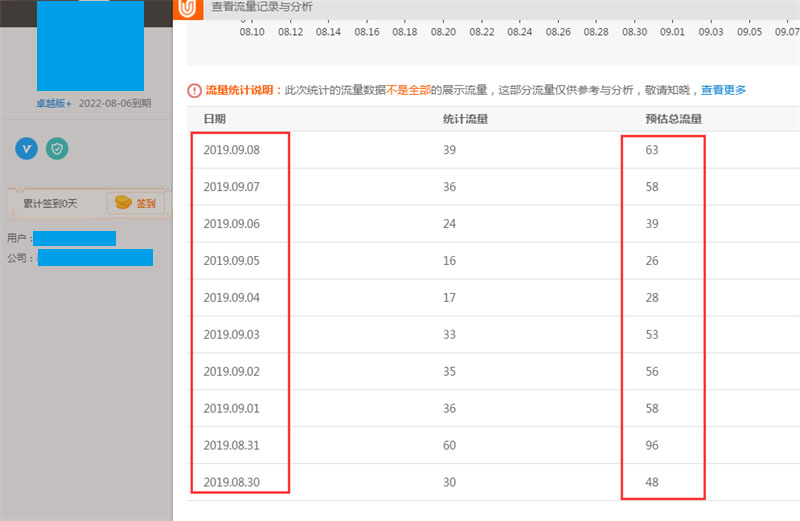800x521 pixels.
Task: Select the date 2019.09.04 cell
Action: coord(232,297)
